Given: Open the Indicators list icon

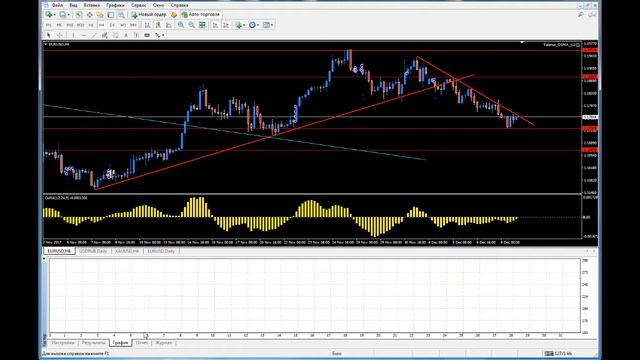Looking at the screenshot, I should 239,25.
